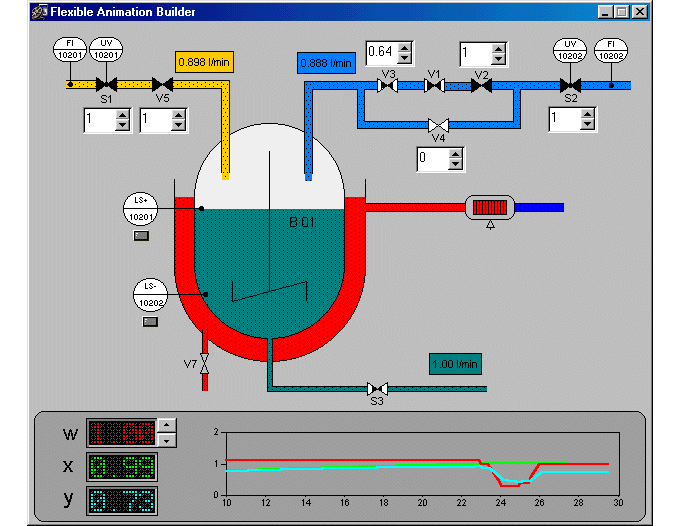Click the V1 valve on blue pipe
684x526 pixels.
(x=434, y=86)
